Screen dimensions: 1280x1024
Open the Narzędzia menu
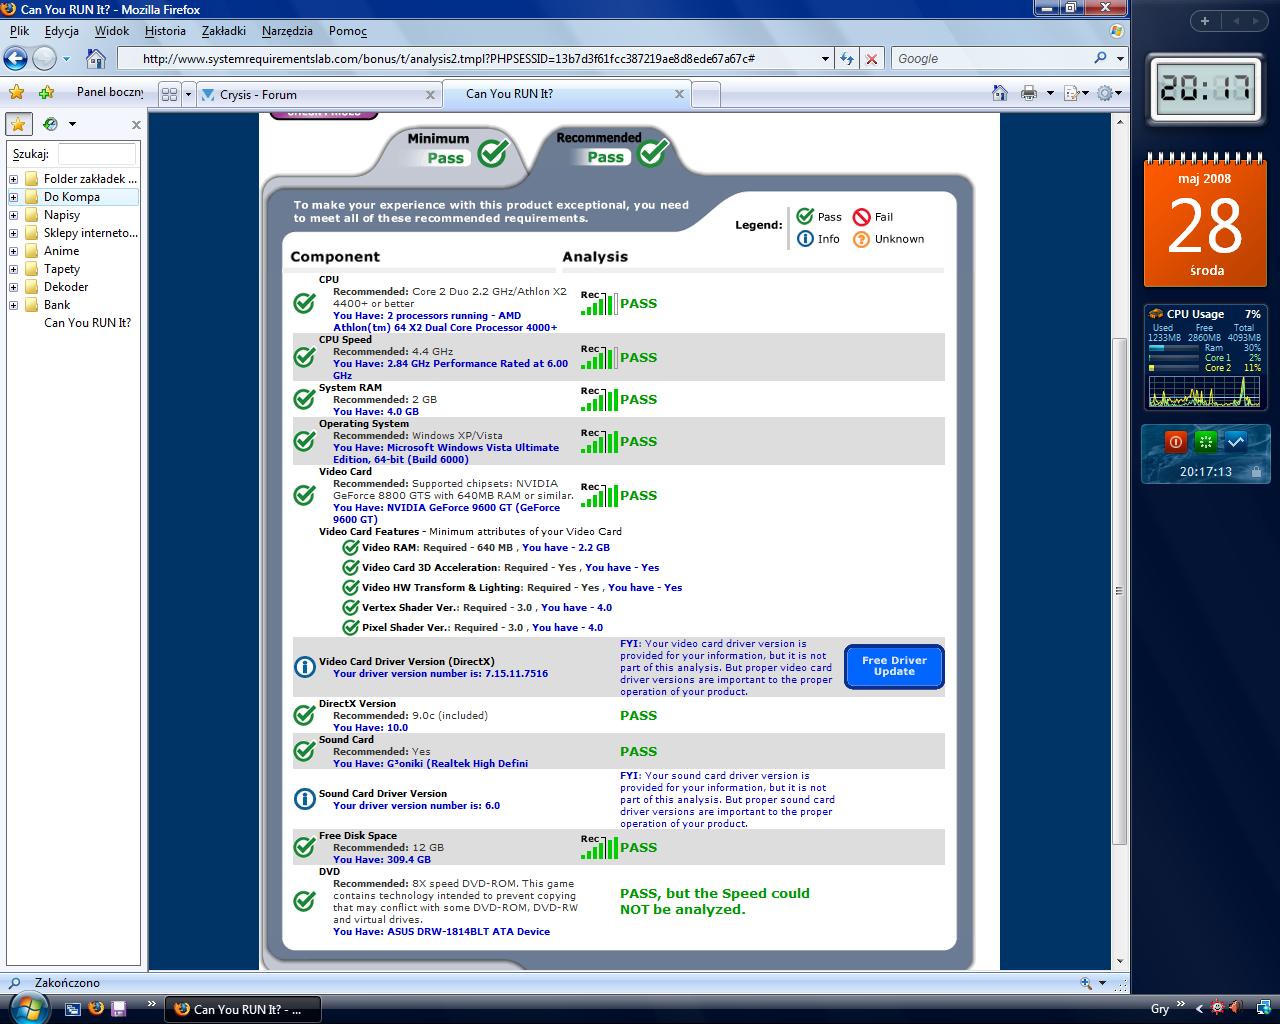[287, 31]
